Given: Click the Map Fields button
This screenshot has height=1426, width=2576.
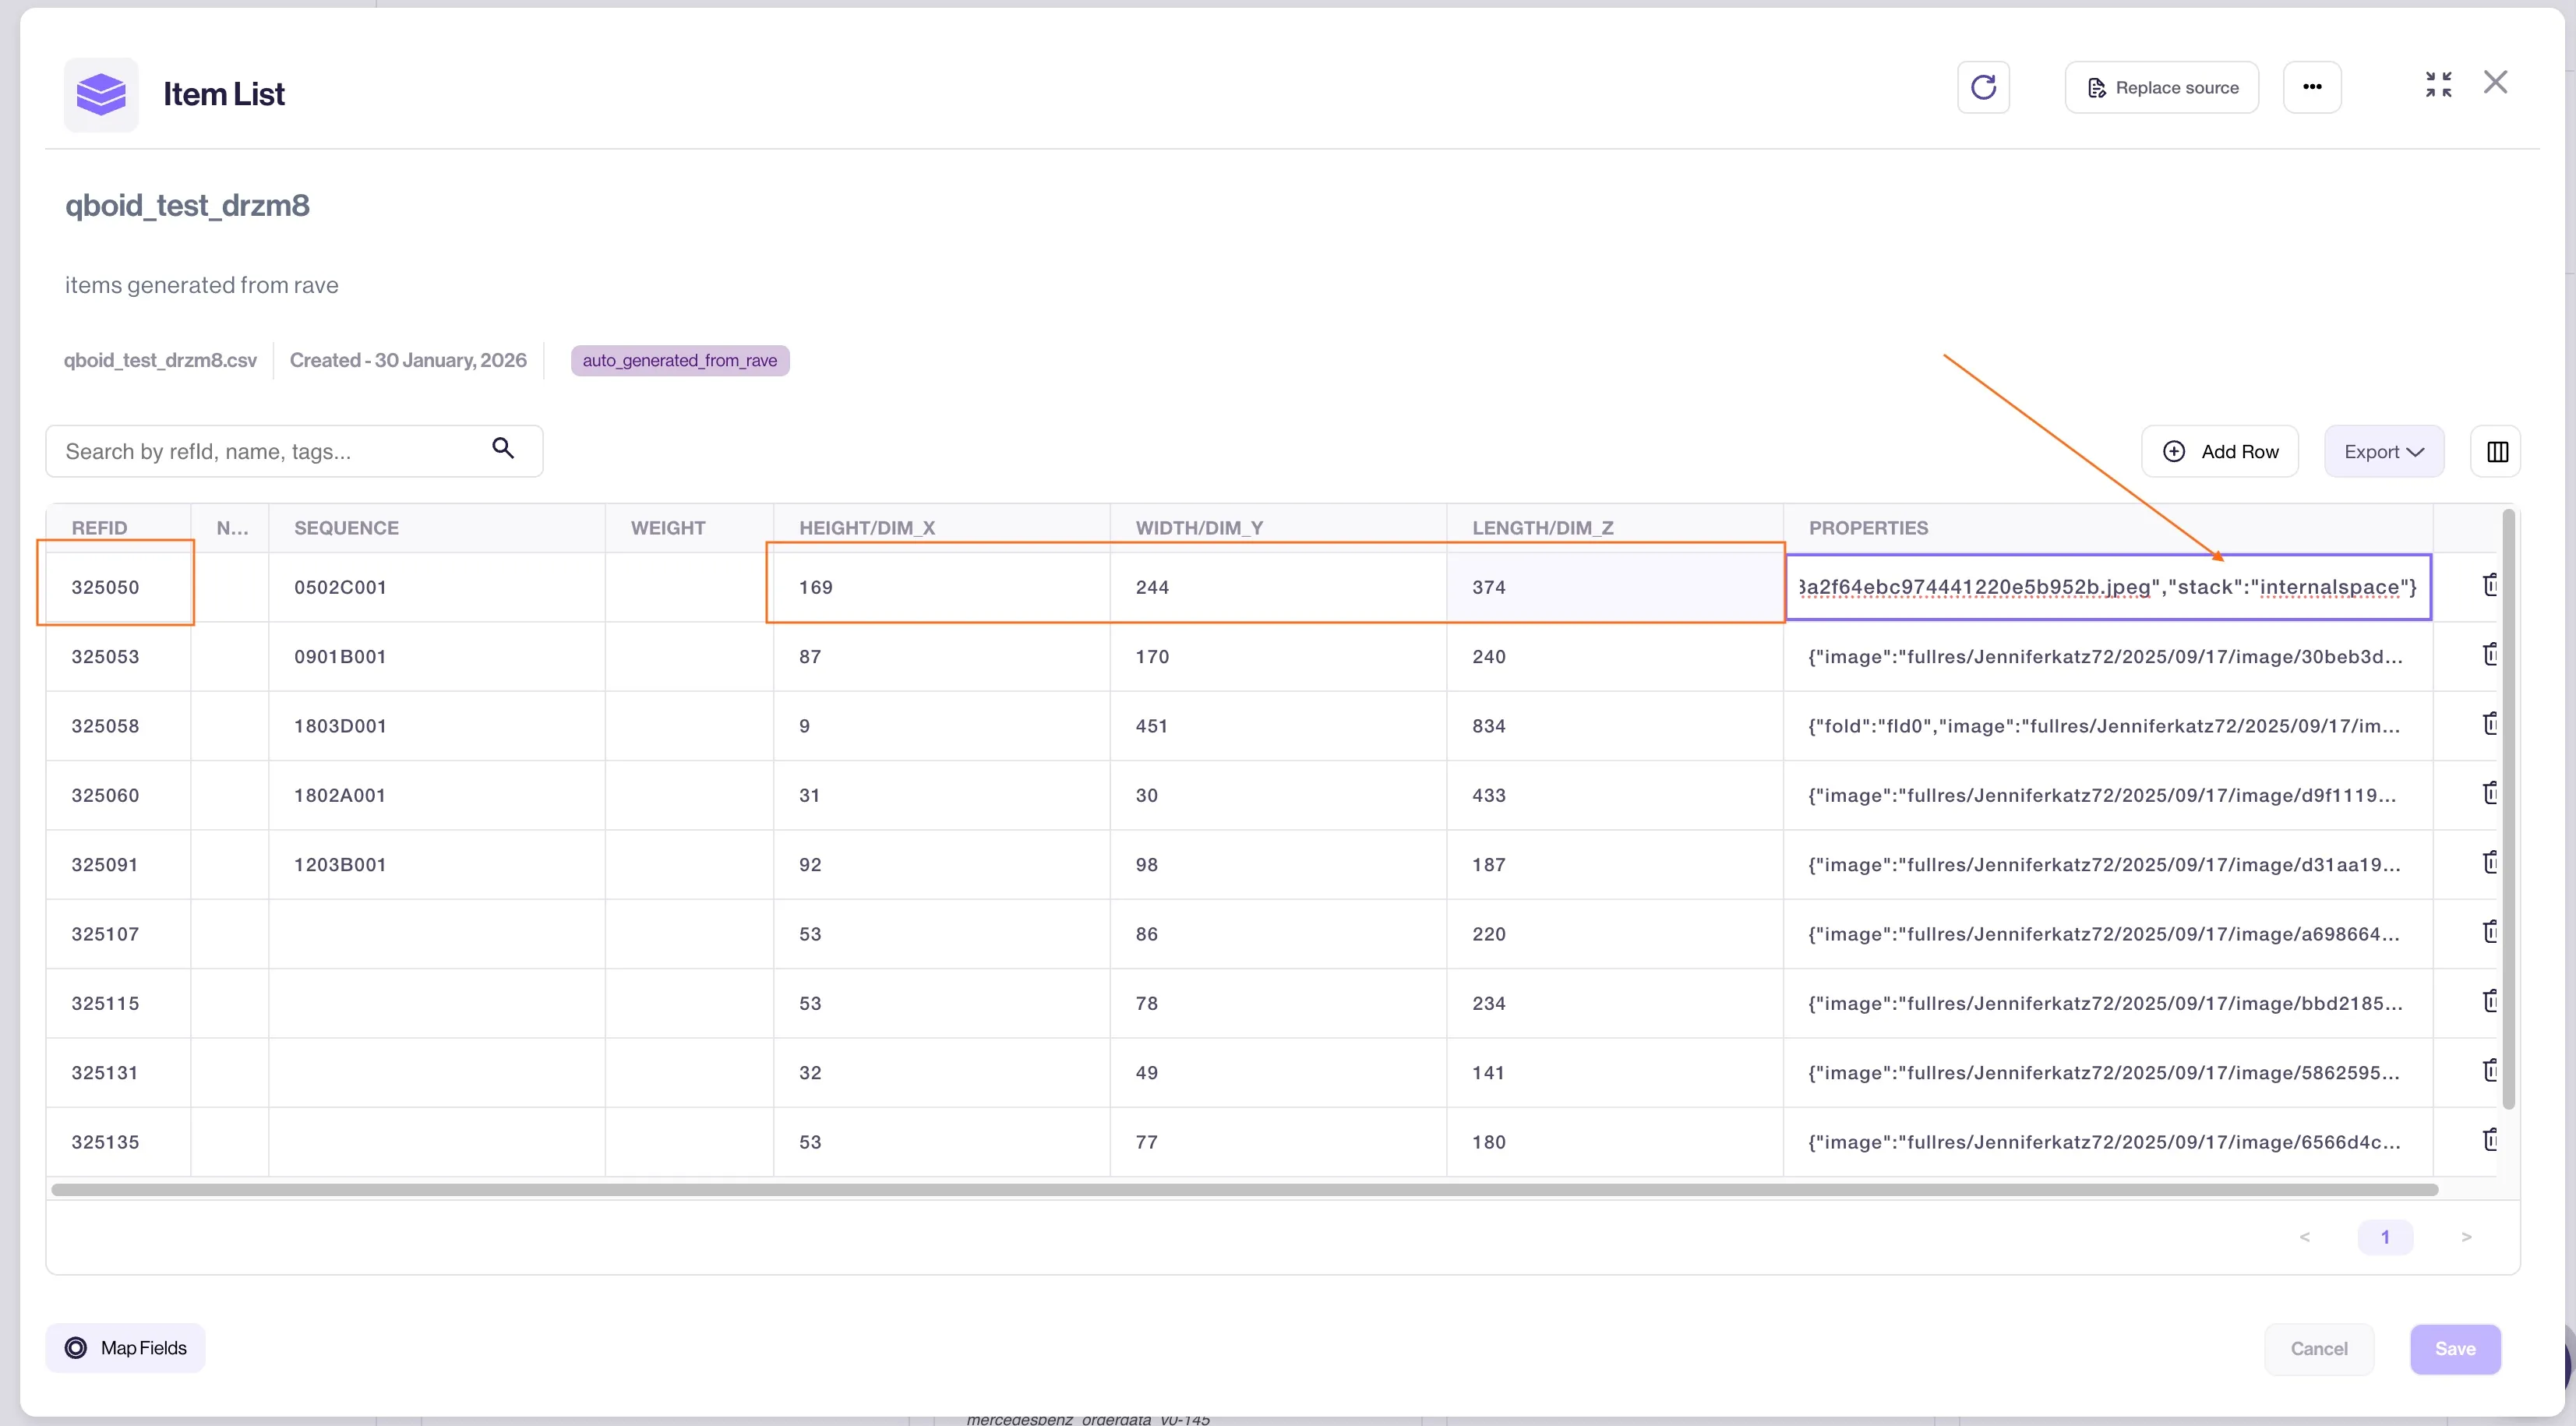Looking at the screenshot, I should coord(125,1348).
